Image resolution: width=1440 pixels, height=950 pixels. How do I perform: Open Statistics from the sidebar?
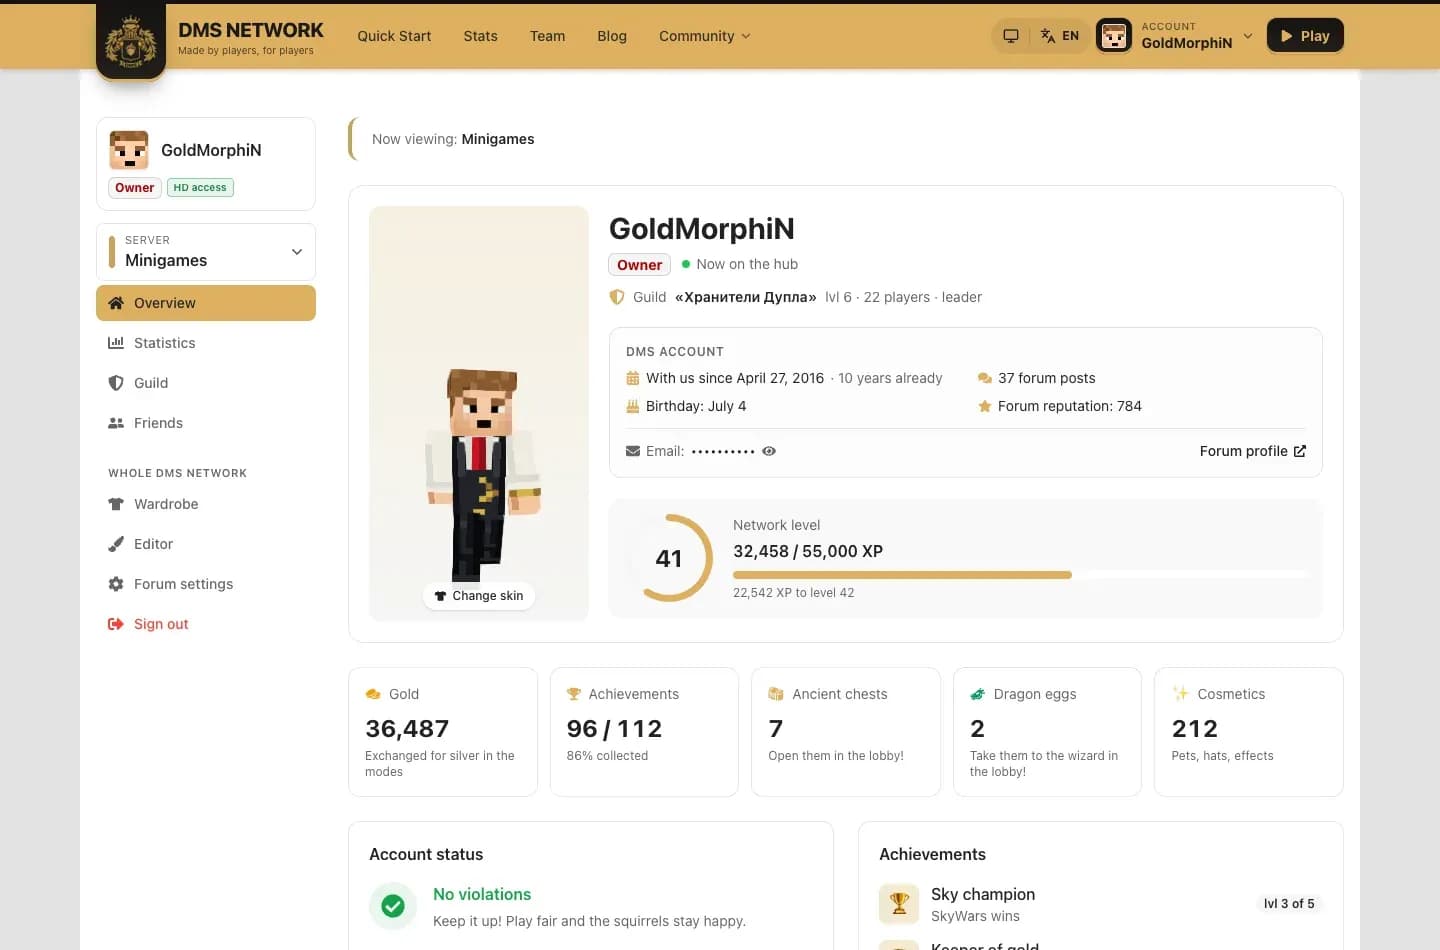point(206,343)
